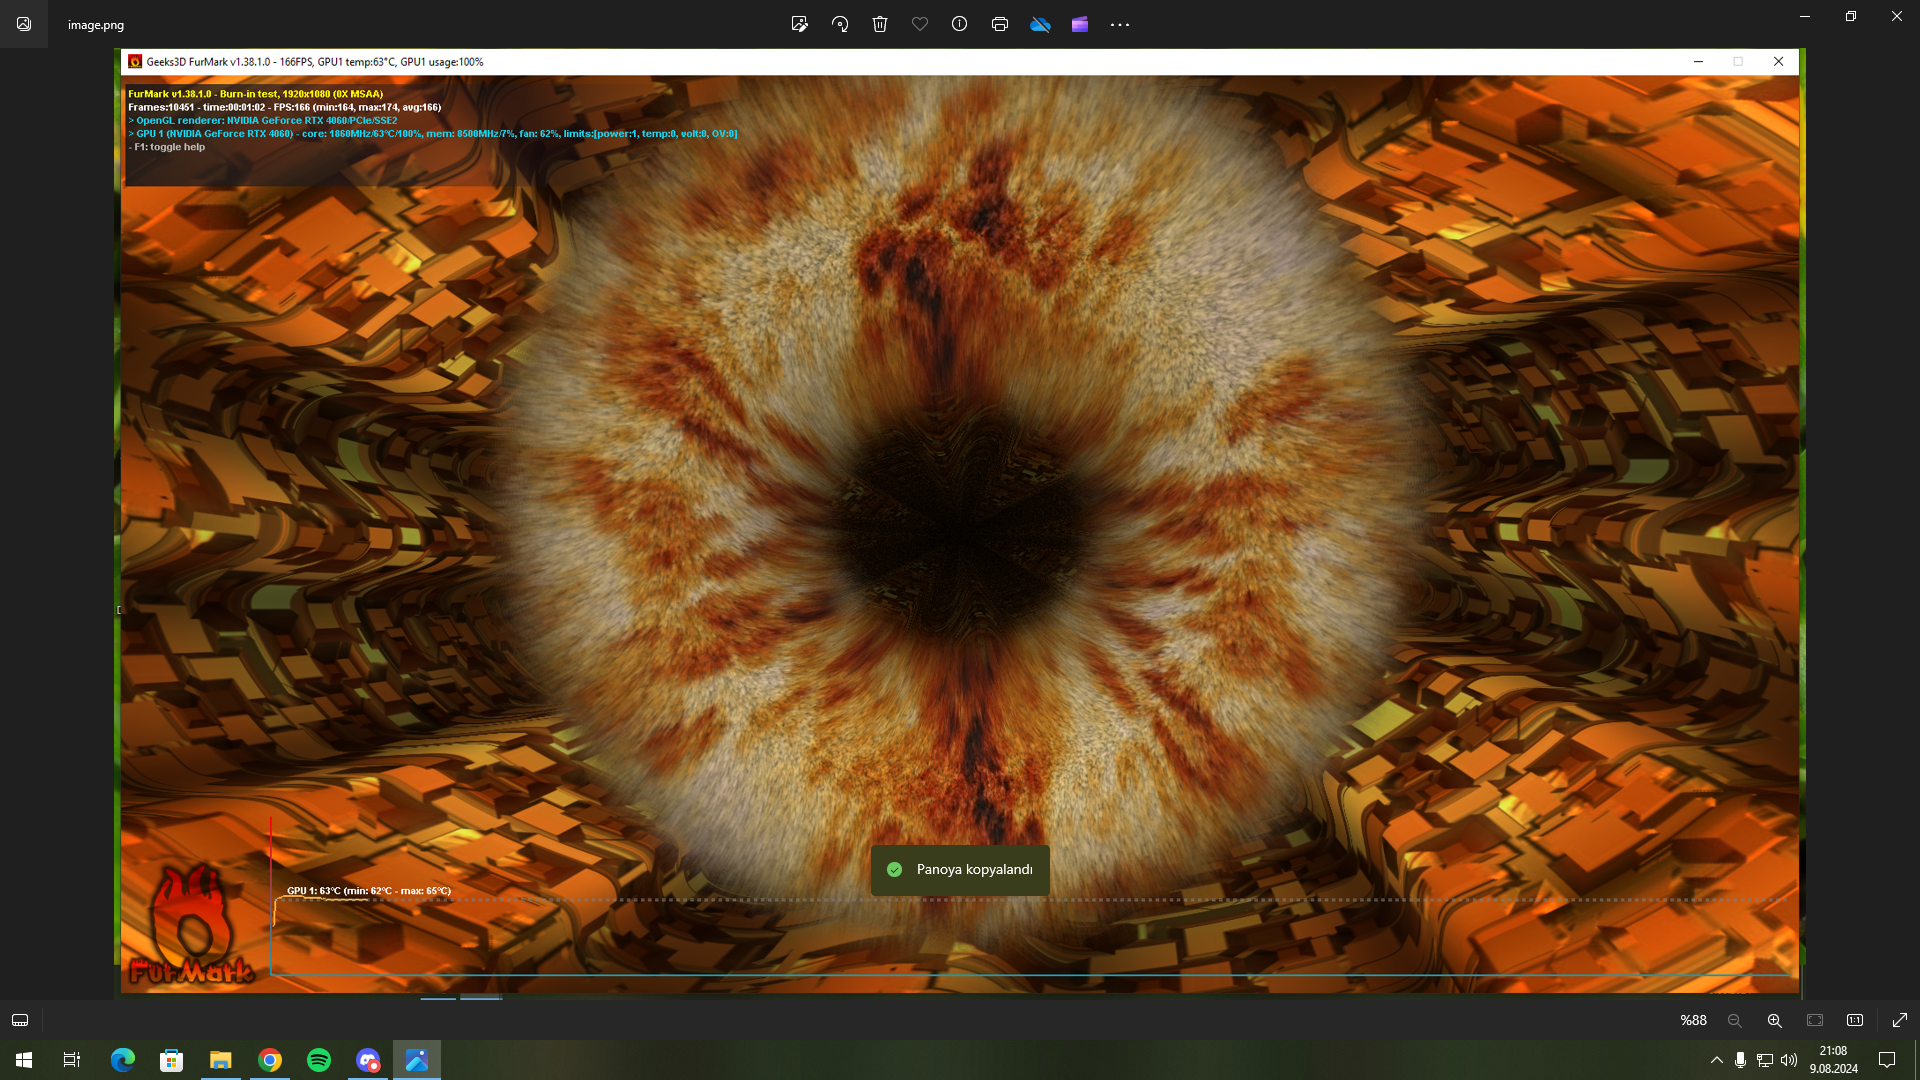Screen dimensions: 1920x1080
Task: Enter fullscreen with the diagonal arrows icon
Action: tap(1900, 1020)
